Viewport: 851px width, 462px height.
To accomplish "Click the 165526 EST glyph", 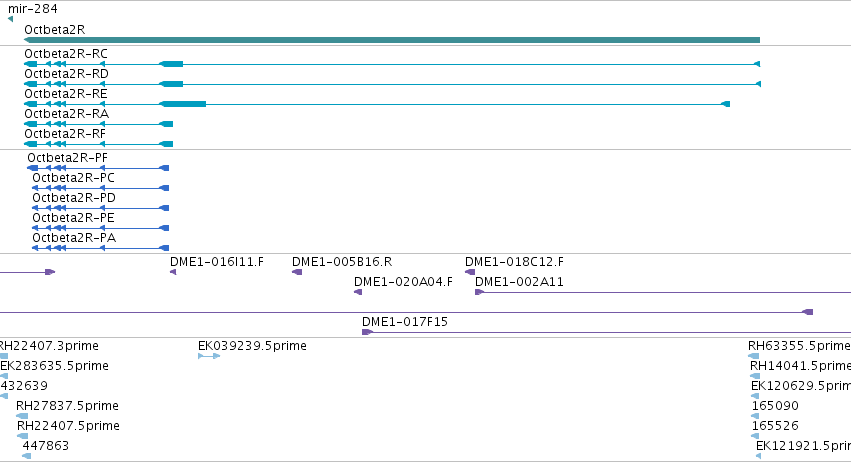I will pos(755,436).
